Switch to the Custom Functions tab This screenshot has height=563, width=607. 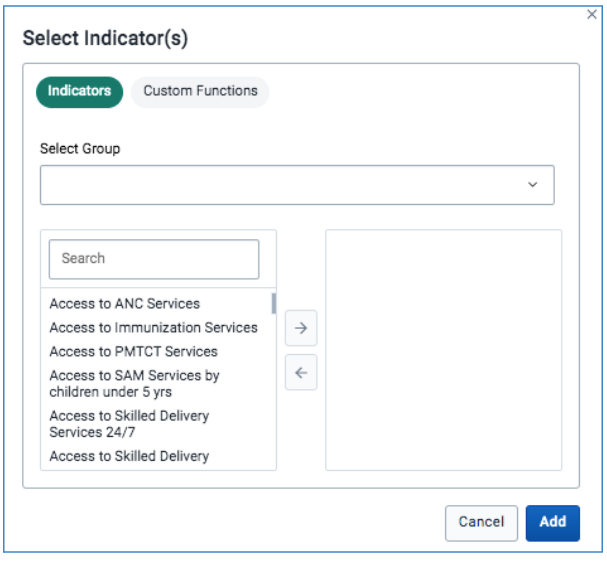(200, 92)
